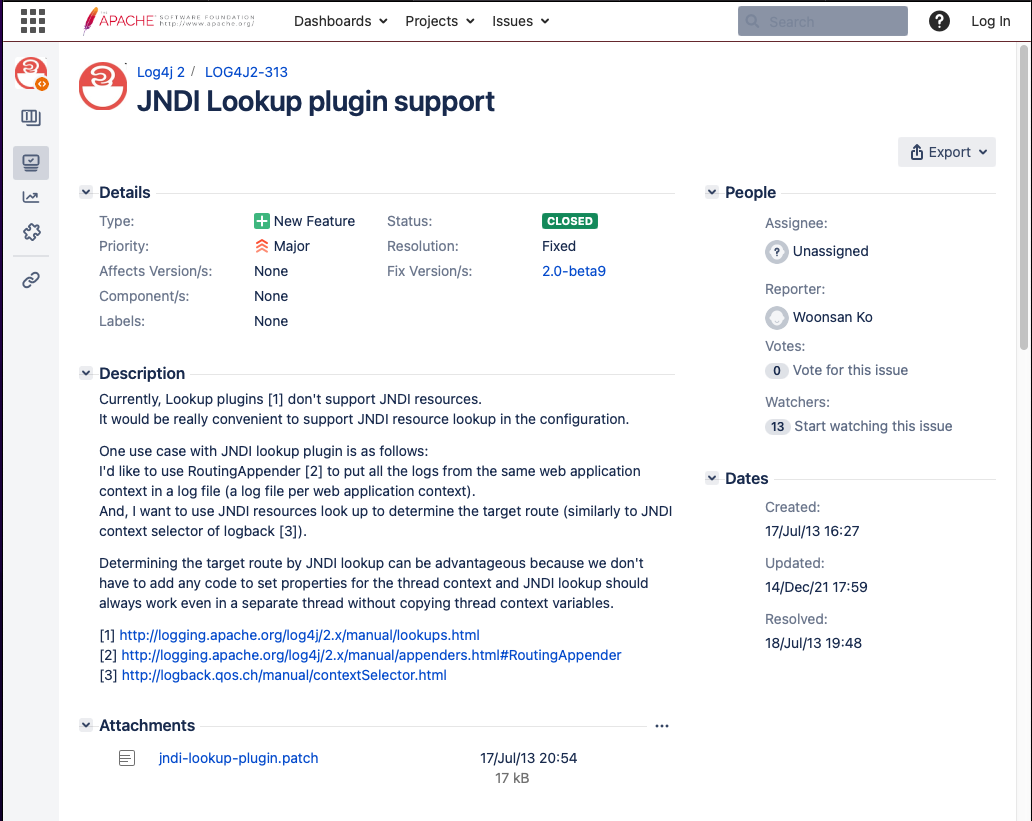Open the Log4j 2 breadcrumb link
Image resolution: width=1032 pixels, height=821 pixels.
(161, 72)
